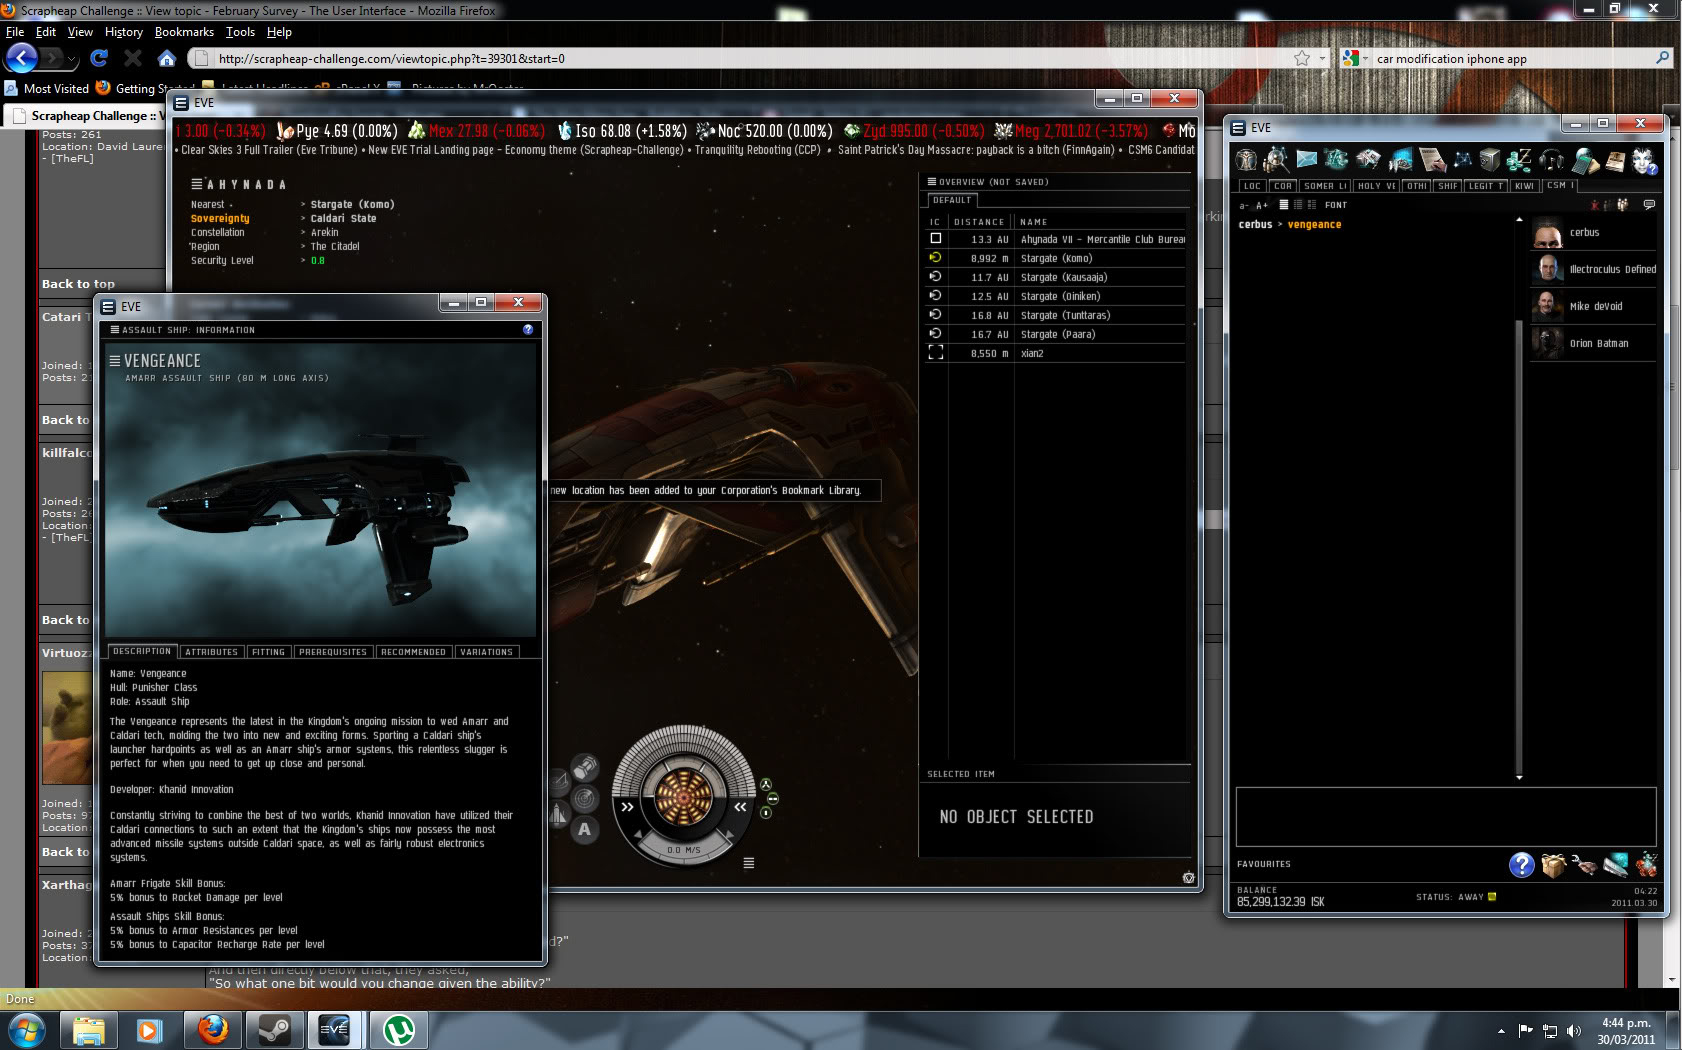Open the Variations tab
1682x1050 pixels.
[487, 652]
